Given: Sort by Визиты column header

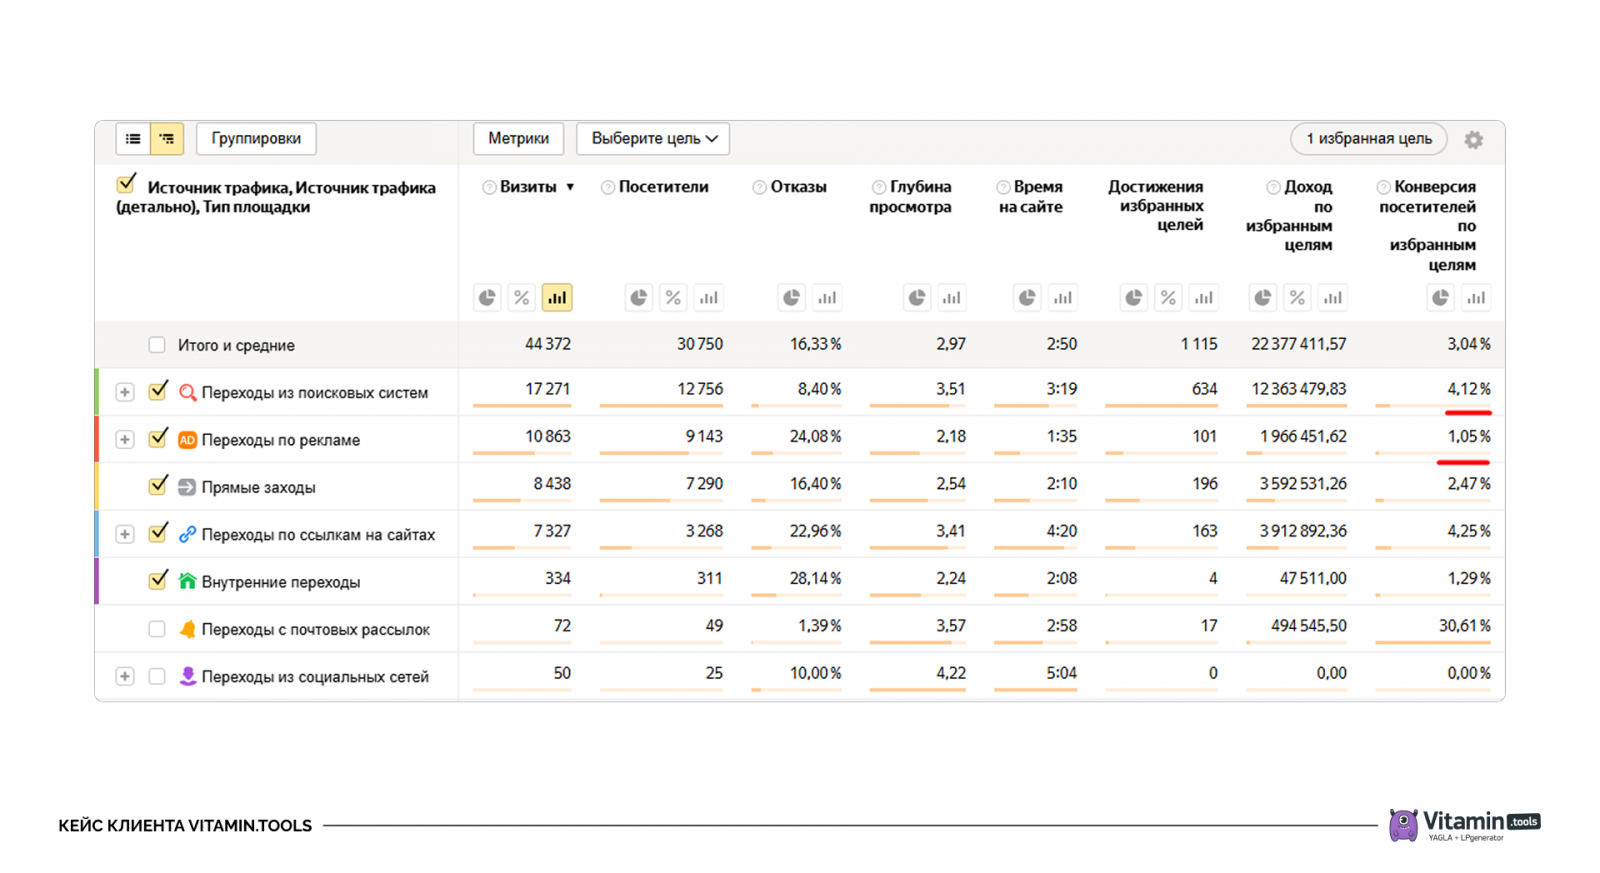Looking at the screenshot, I should 528,187.
